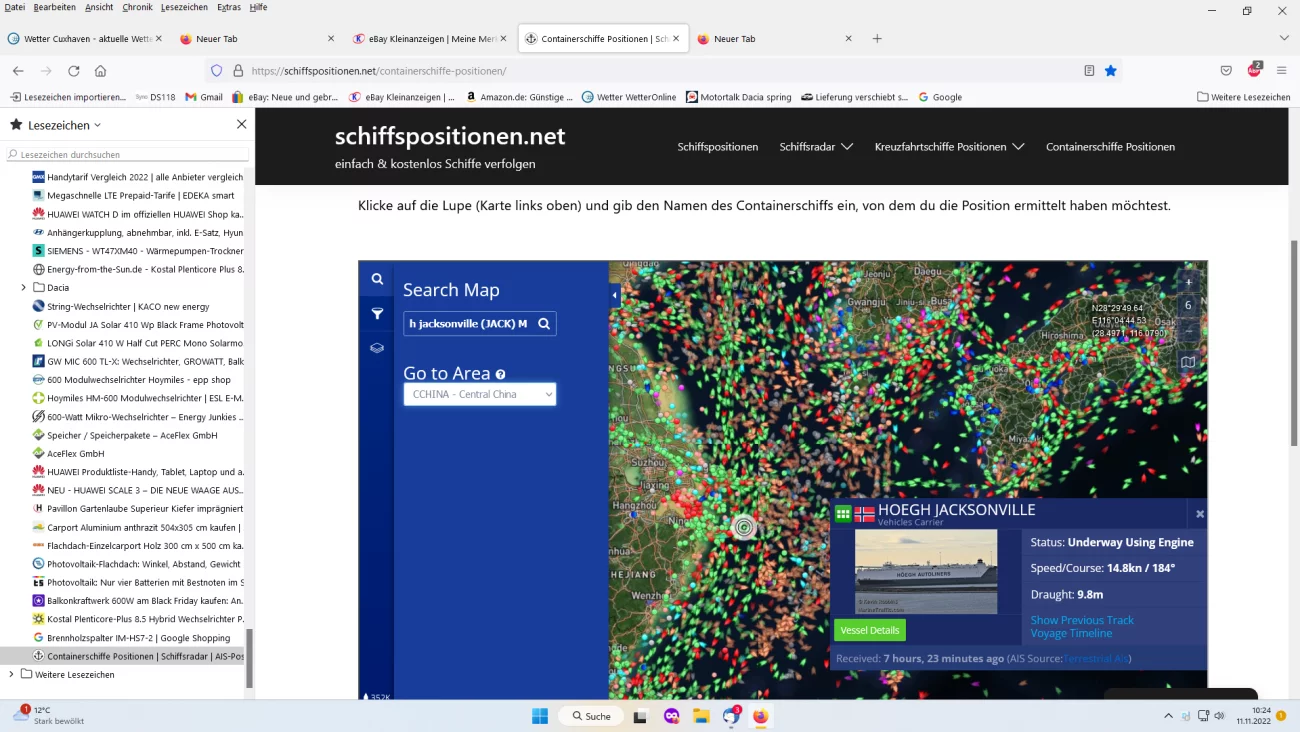Click search icon inside Search Map field
The height and width of the screenshot is (732, 1300).
pos(544,324)
